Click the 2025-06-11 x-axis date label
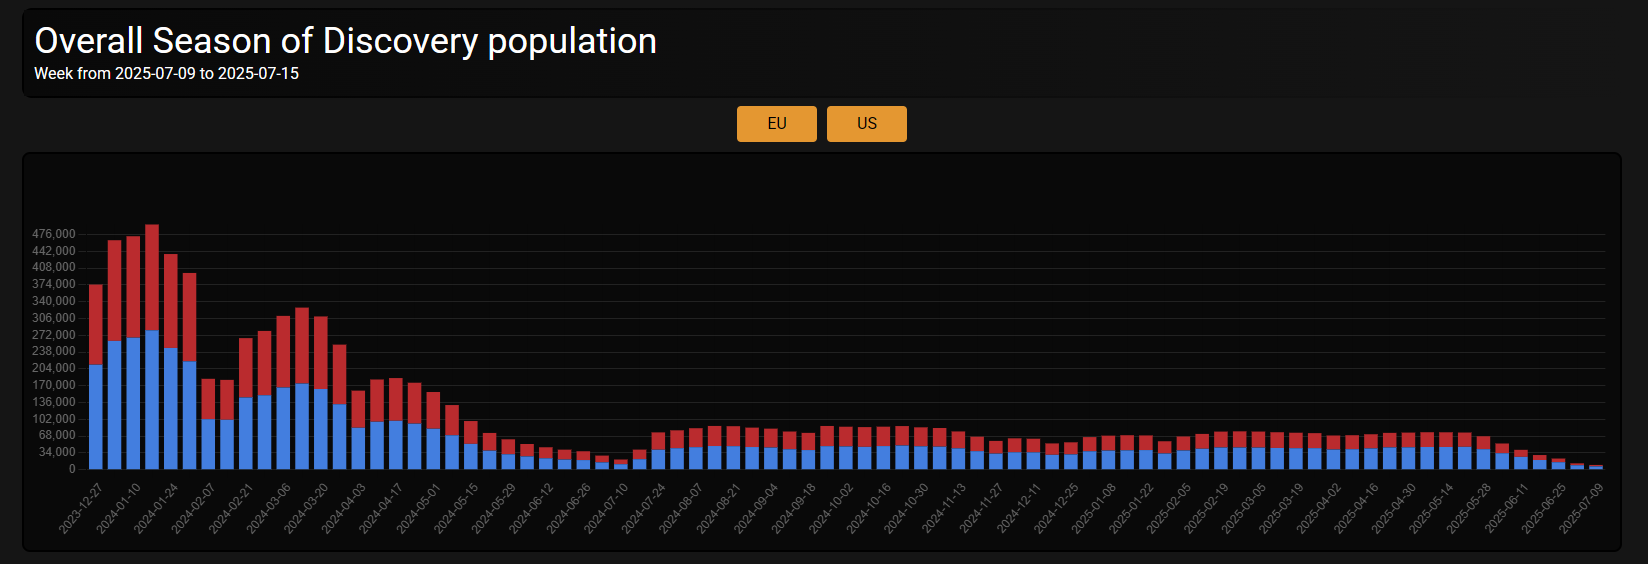Image resolution: width=1648 pixels, height=564 pixels. point(1506,508)
